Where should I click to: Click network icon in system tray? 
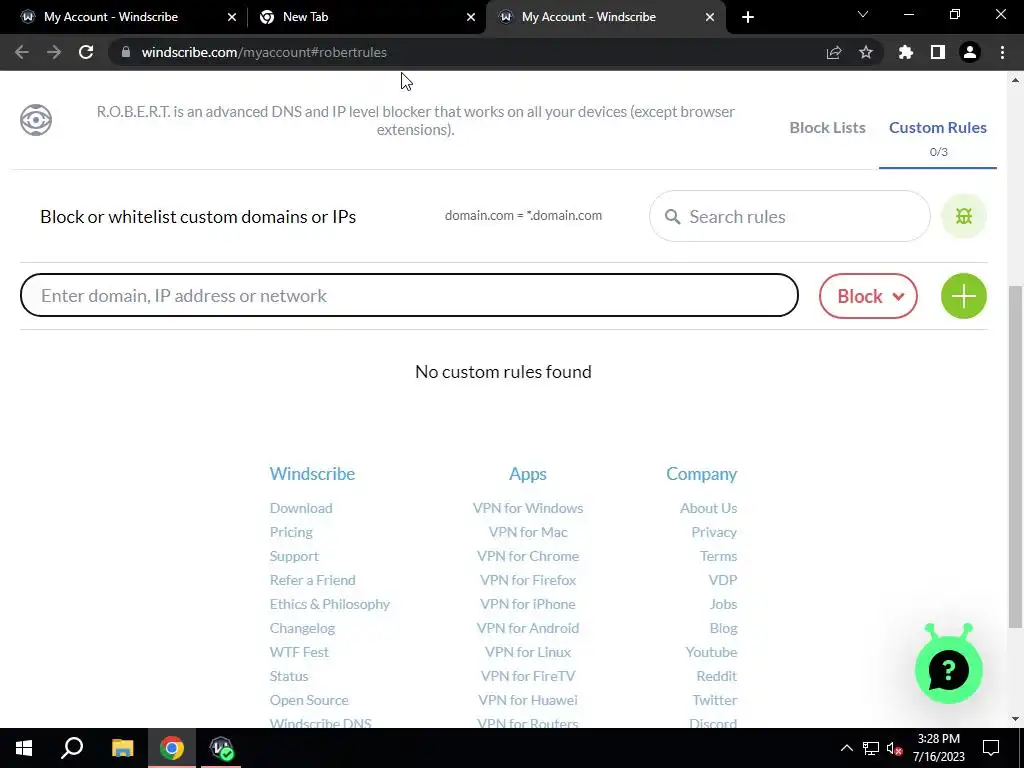pyautogui.click(x=871, y=748)
